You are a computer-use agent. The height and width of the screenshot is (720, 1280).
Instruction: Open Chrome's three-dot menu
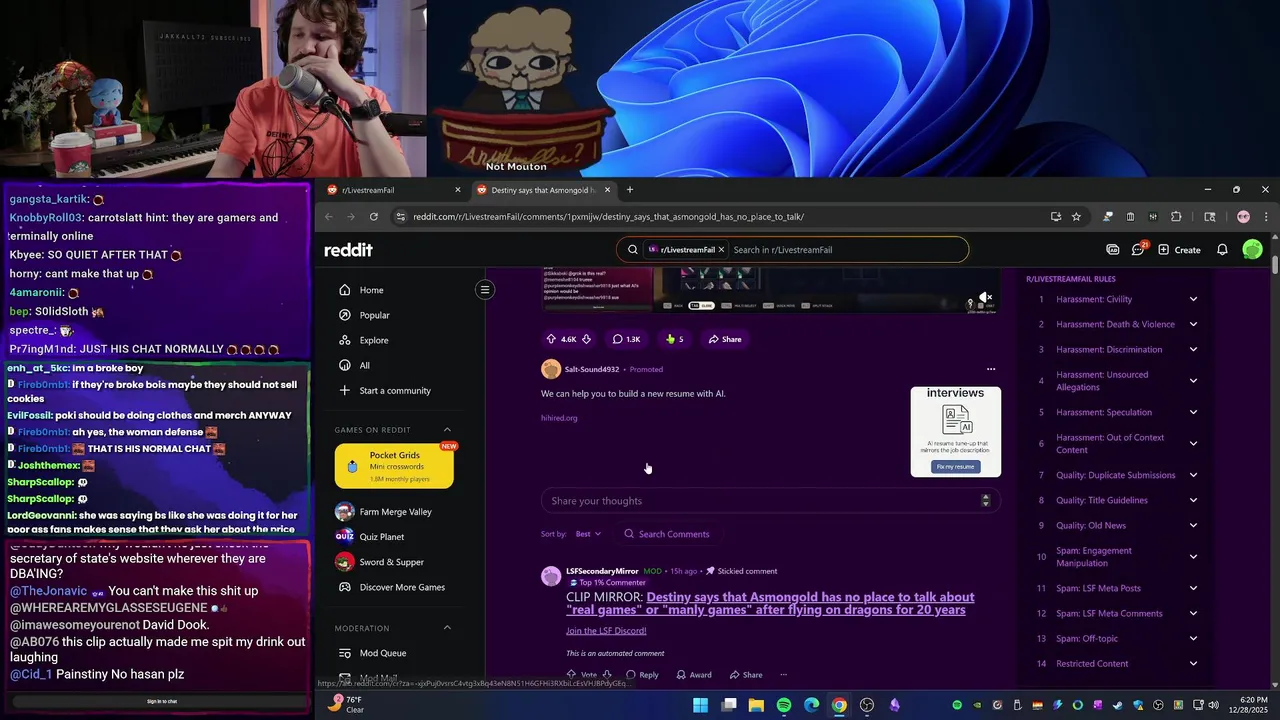(1266, 216)
